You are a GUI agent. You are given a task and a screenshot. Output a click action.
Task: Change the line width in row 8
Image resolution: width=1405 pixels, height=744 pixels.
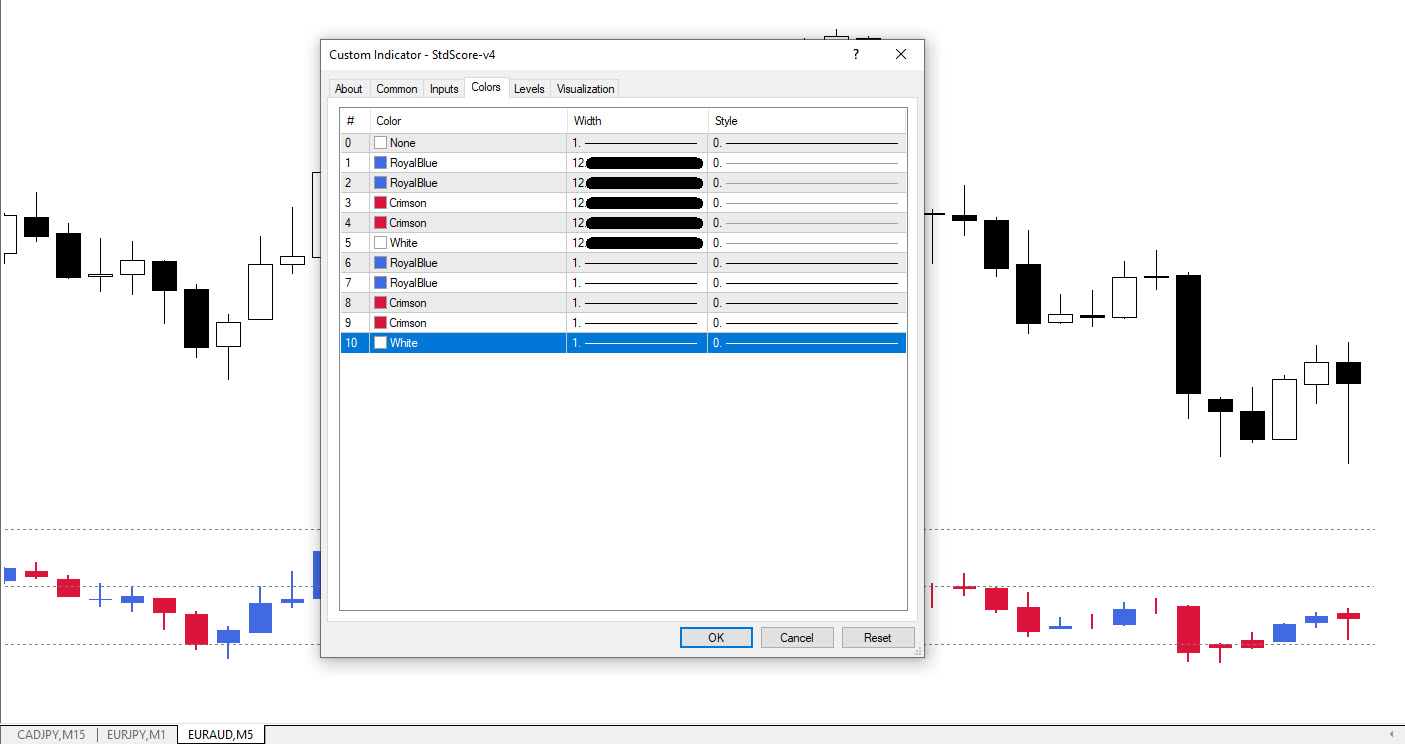click(637, 303)
